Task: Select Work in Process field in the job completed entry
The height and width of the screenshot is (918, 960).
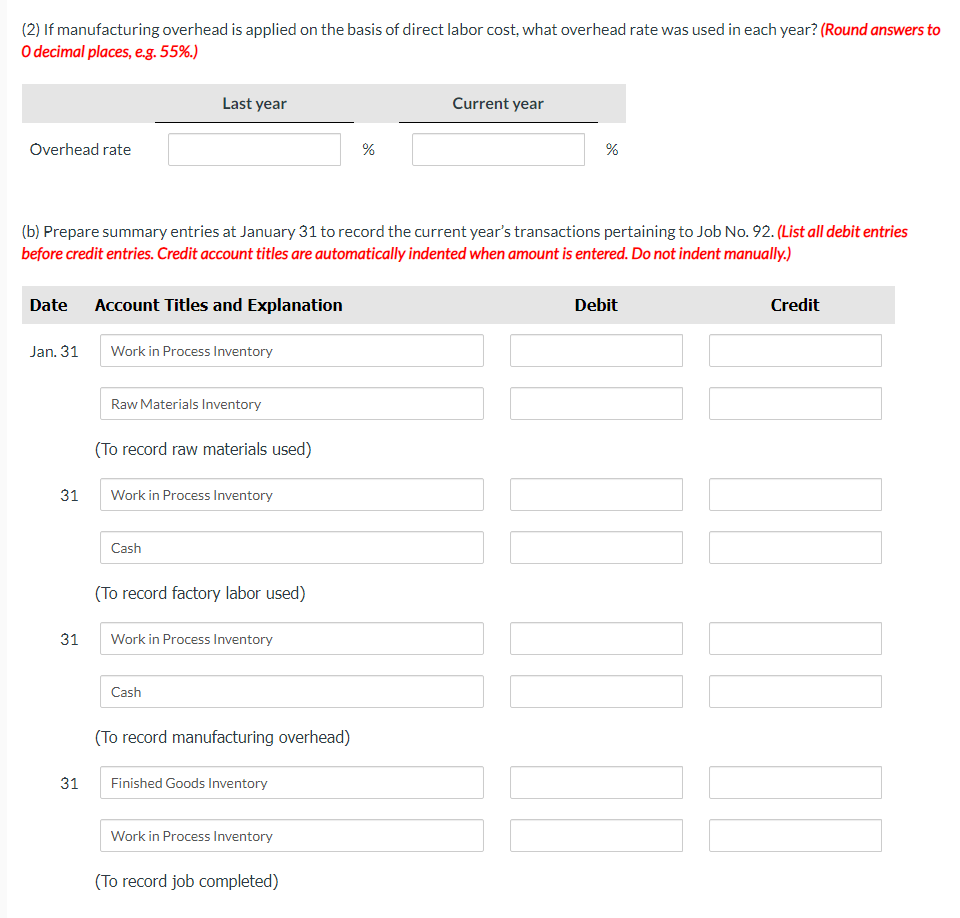Action: (x=291, y=835)
